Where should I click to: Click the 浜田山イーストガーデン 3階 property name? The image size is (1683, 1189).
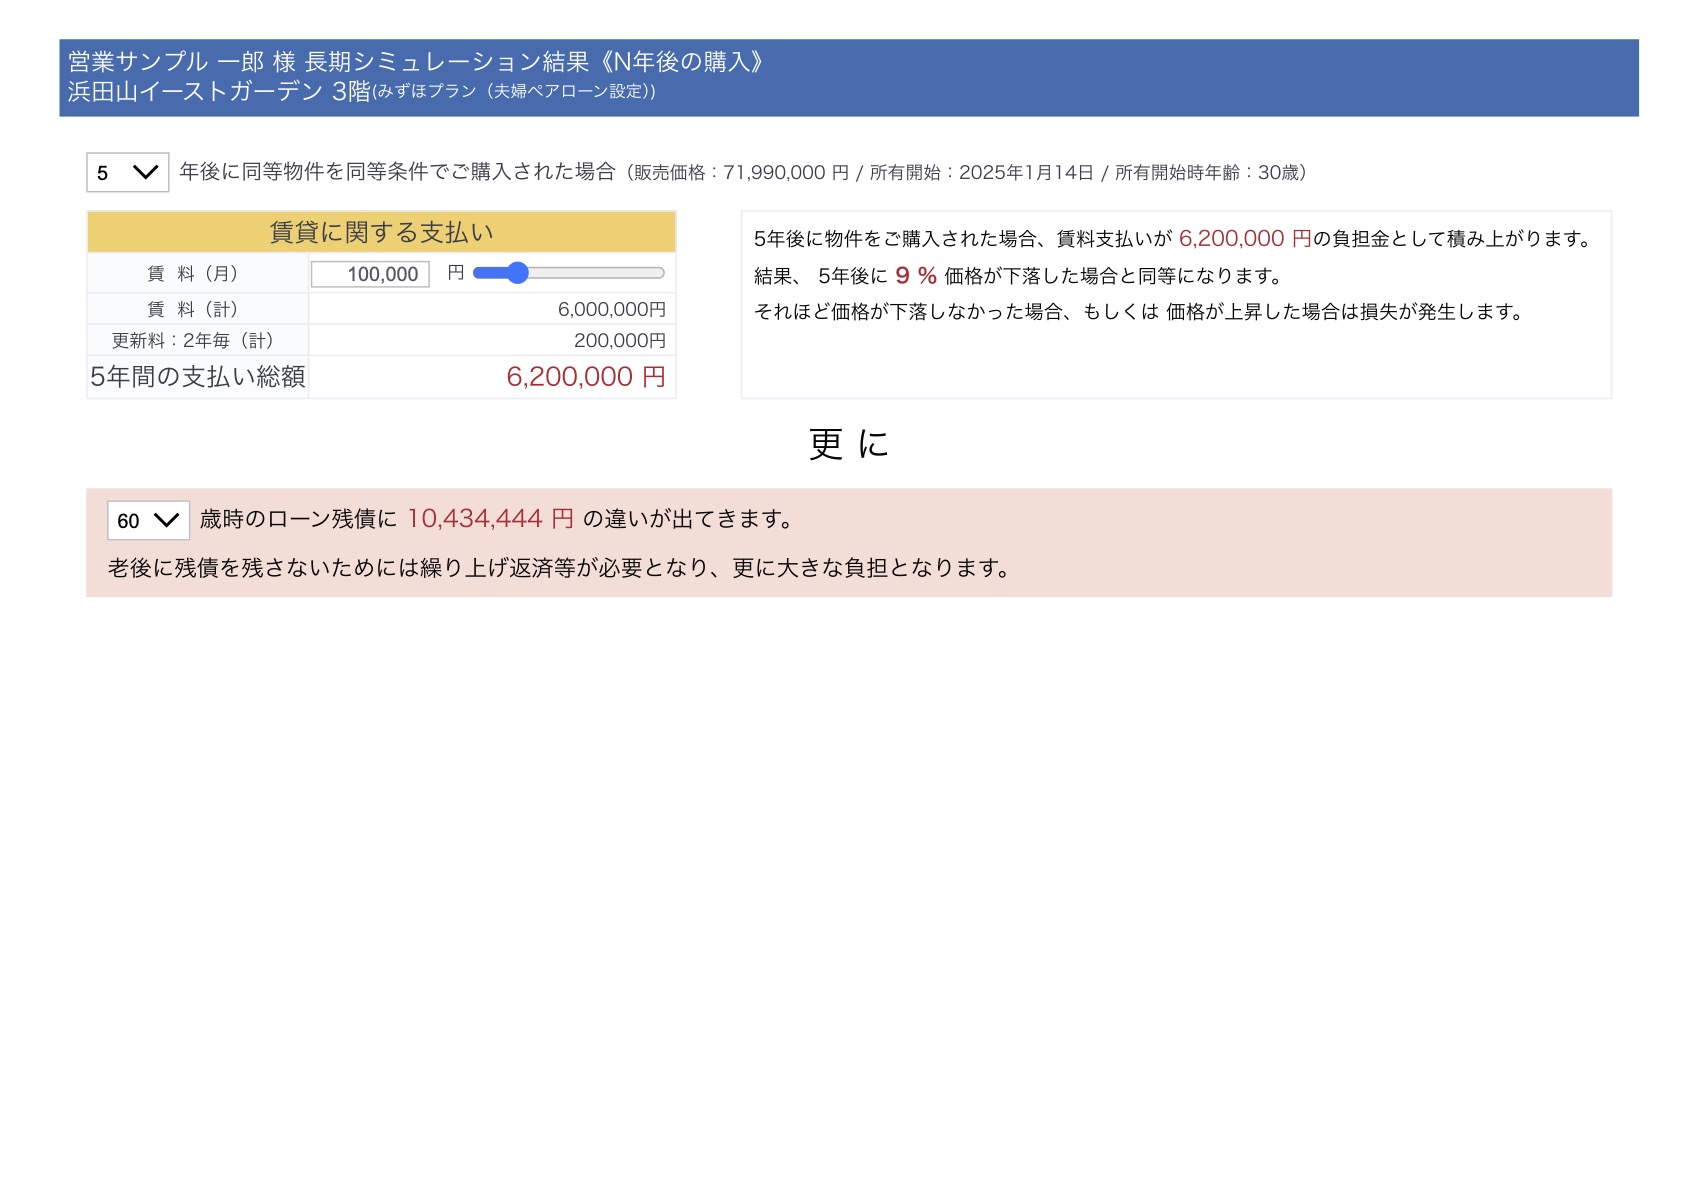pyautogui.click(x=219, y=92)
